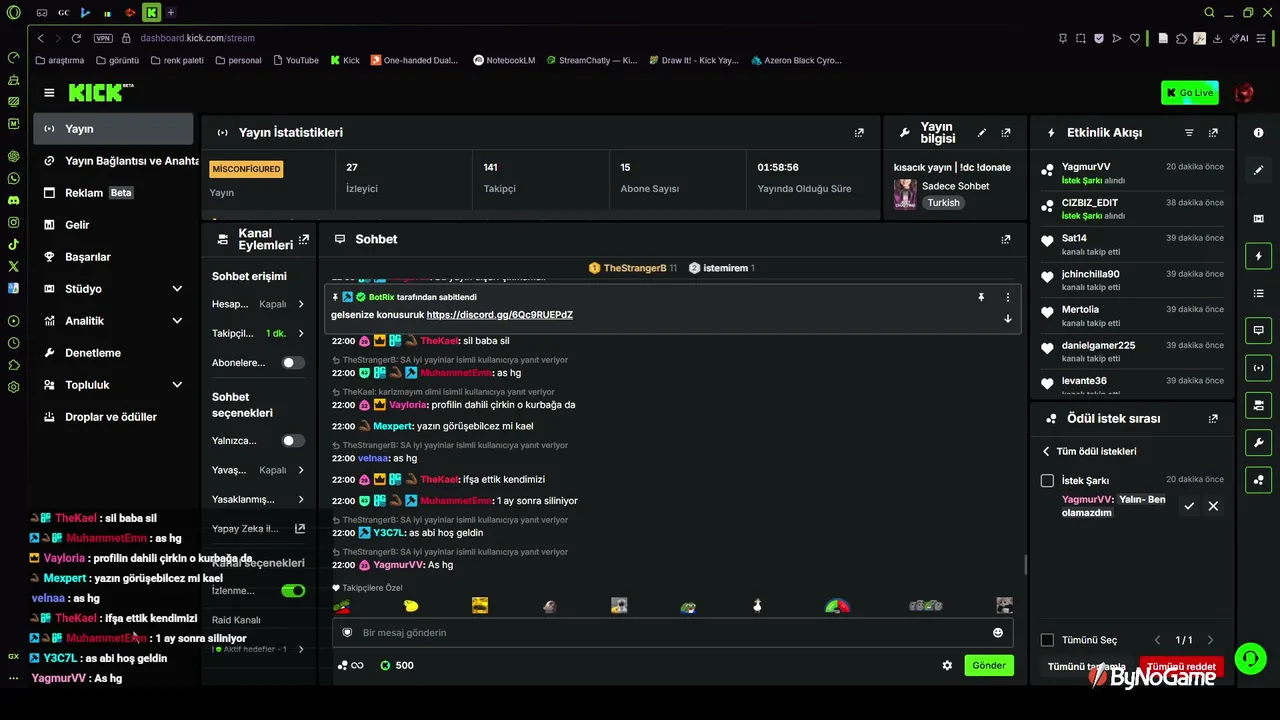The width and height of the screenshot is (1280, 720).
Task: Open chat settings gear icon
Action: click(947, 665)
